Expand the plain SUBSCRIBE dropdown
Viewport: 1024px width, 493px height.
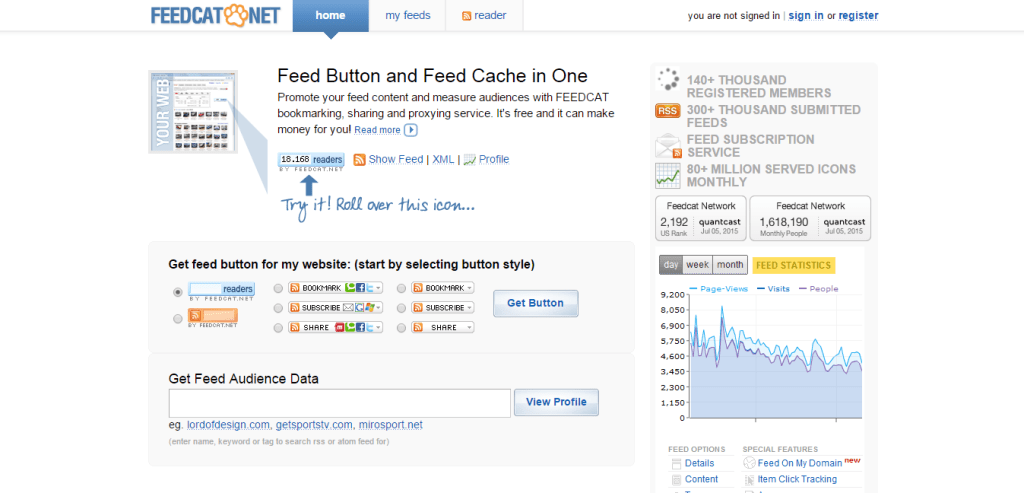(x=469, y=308)
